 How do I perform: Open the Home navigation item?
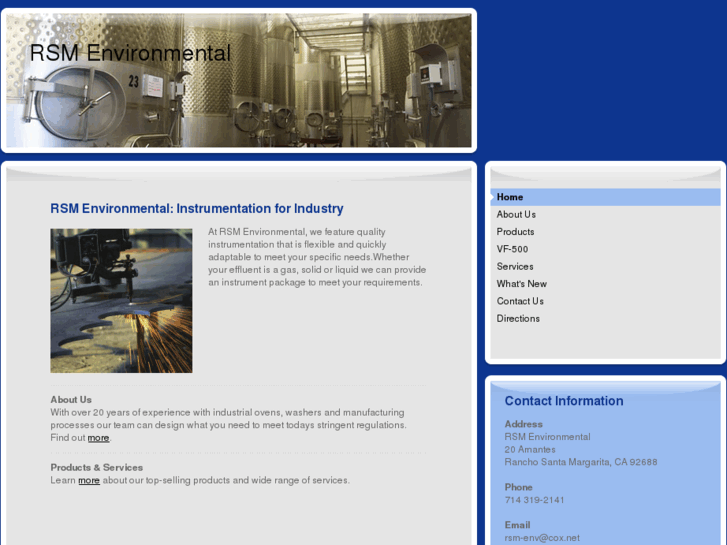pyautogui.click(x=605, y=197)
